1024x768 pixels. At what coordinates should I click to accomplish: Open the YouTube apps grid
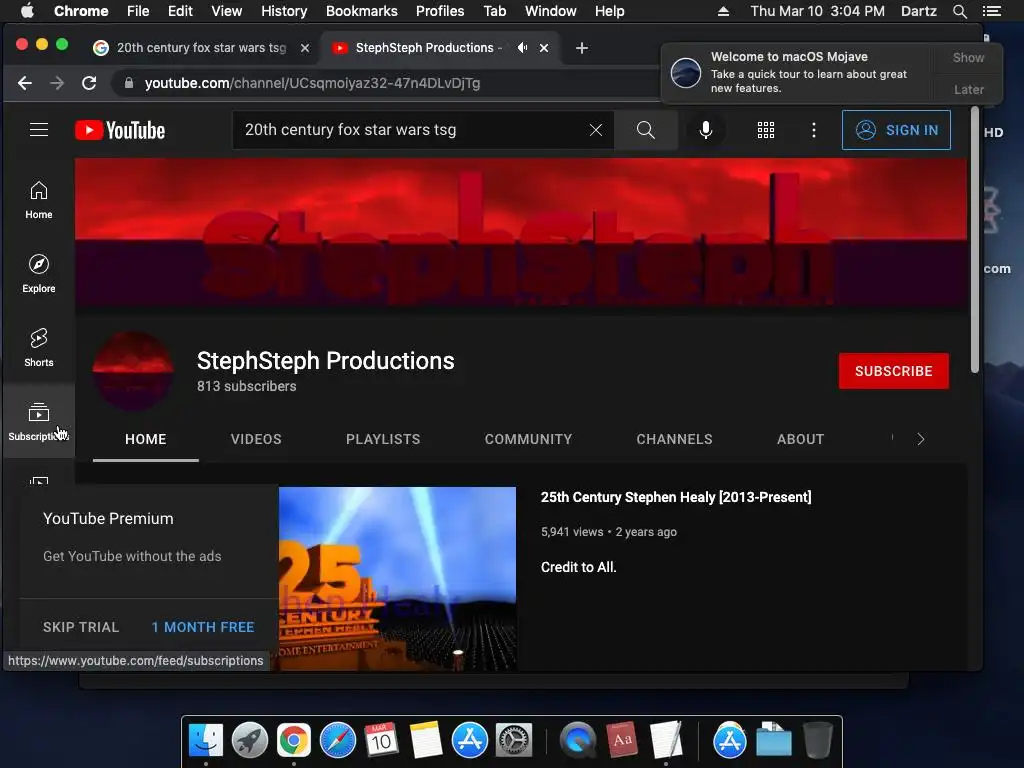coord(765,130)
